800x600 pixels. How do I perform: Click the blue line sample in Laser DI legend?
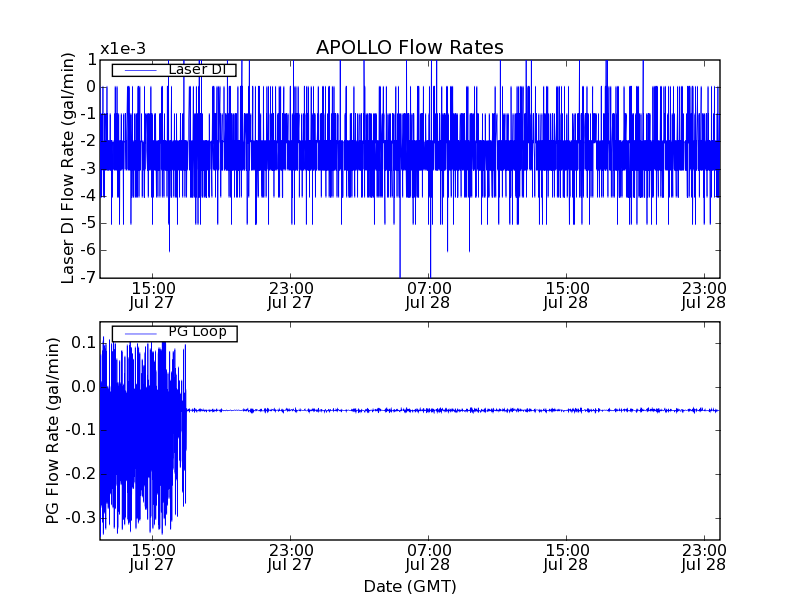tap(140, 70)
